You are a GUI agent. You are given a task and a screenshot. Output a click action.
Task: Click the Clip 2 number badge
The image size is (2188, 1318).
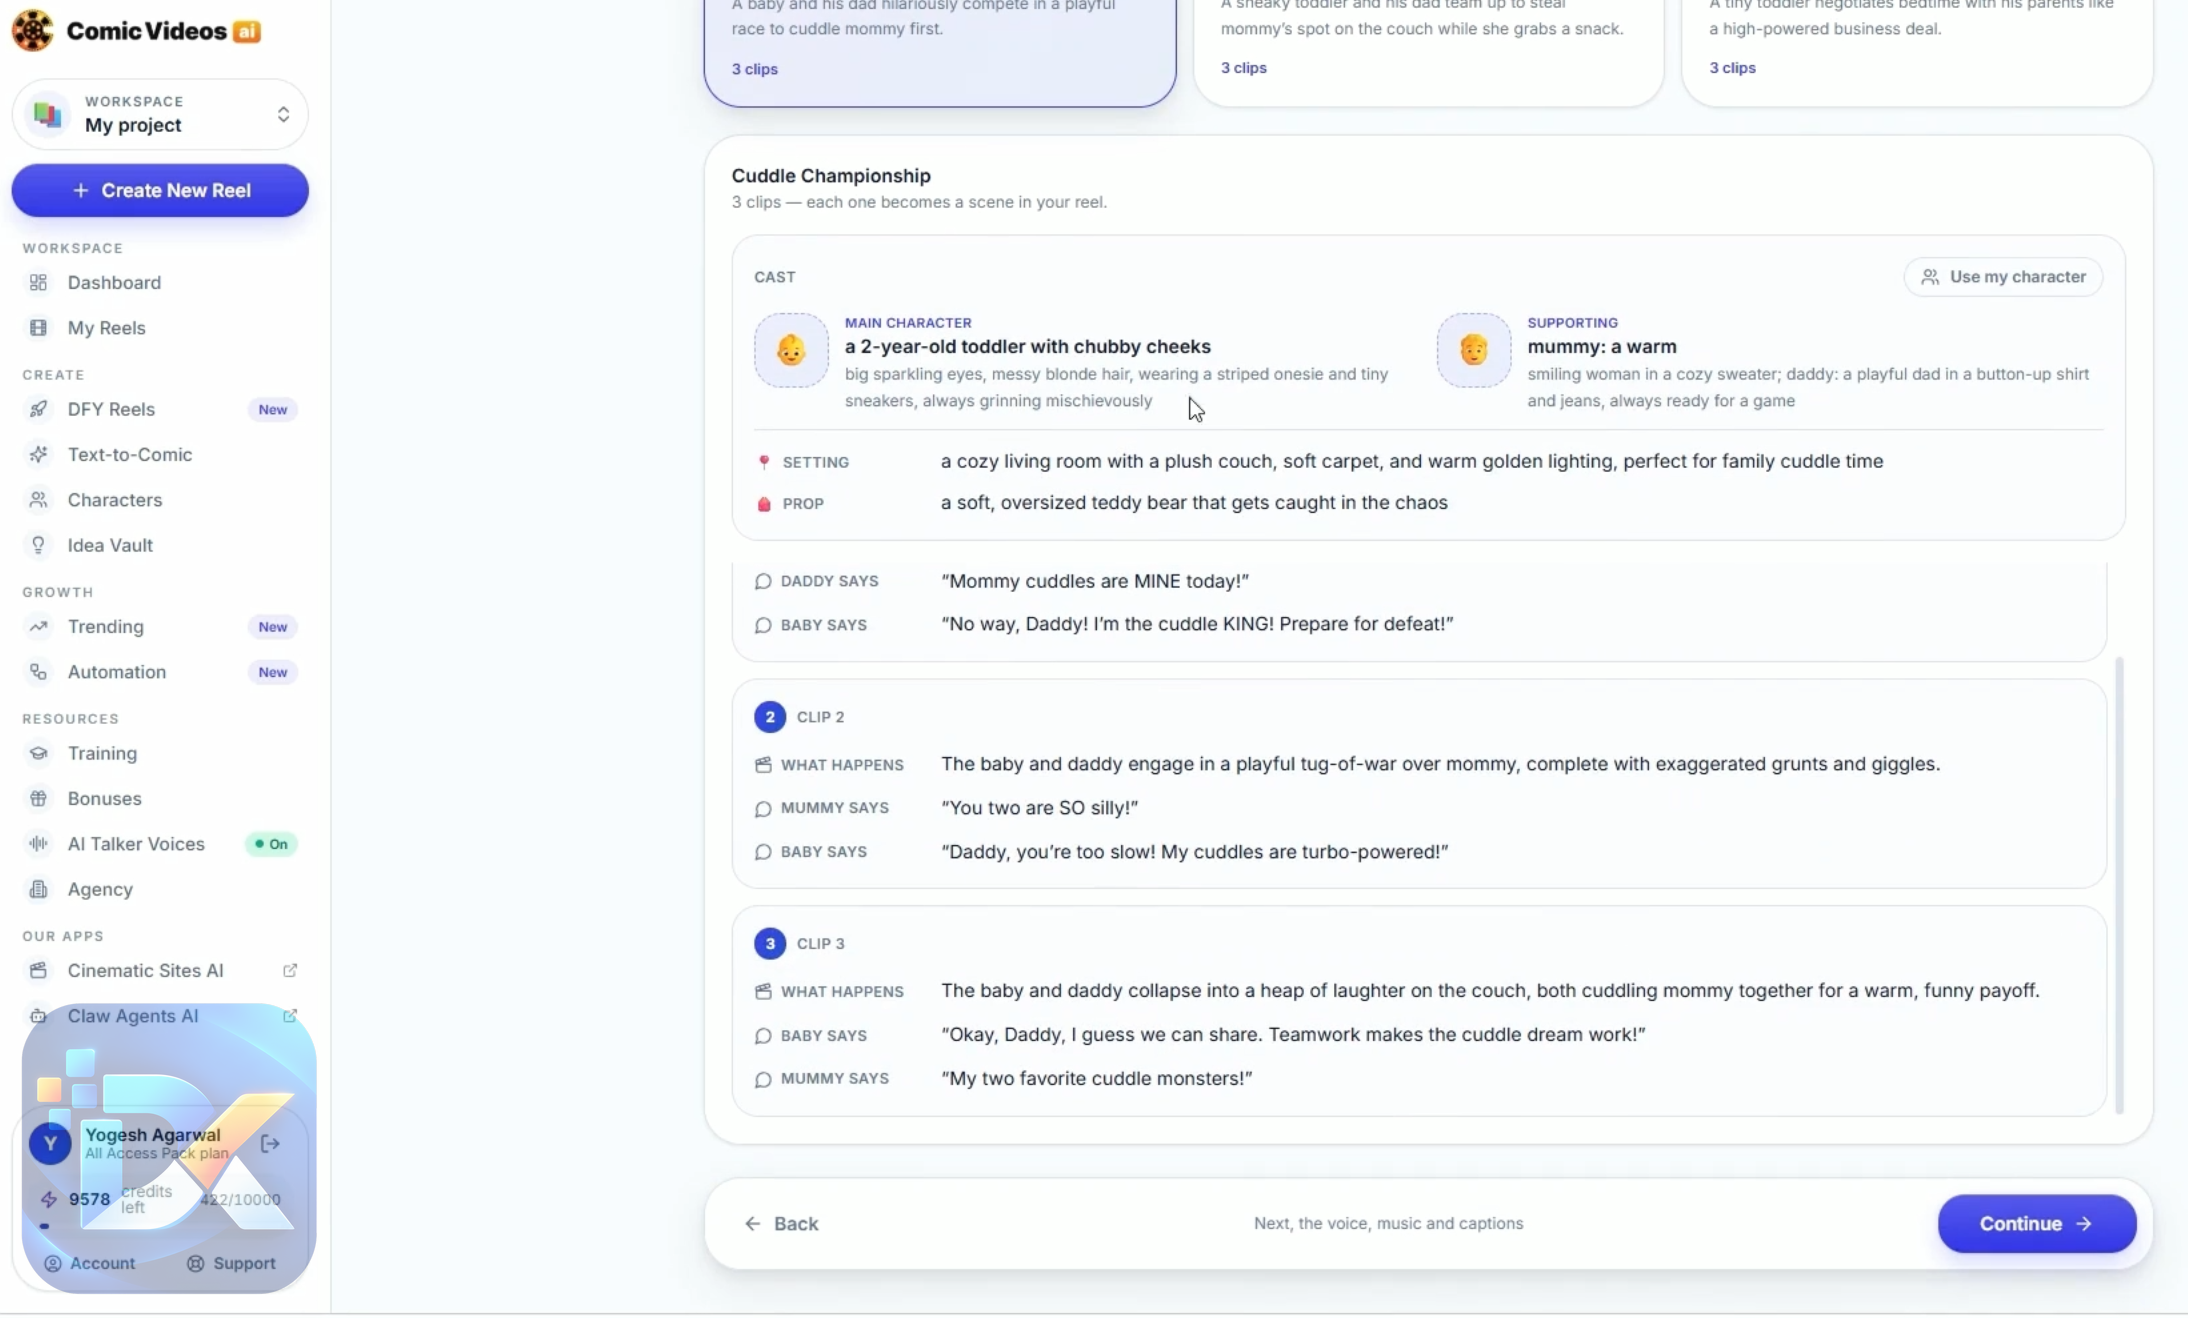point(769,717)
